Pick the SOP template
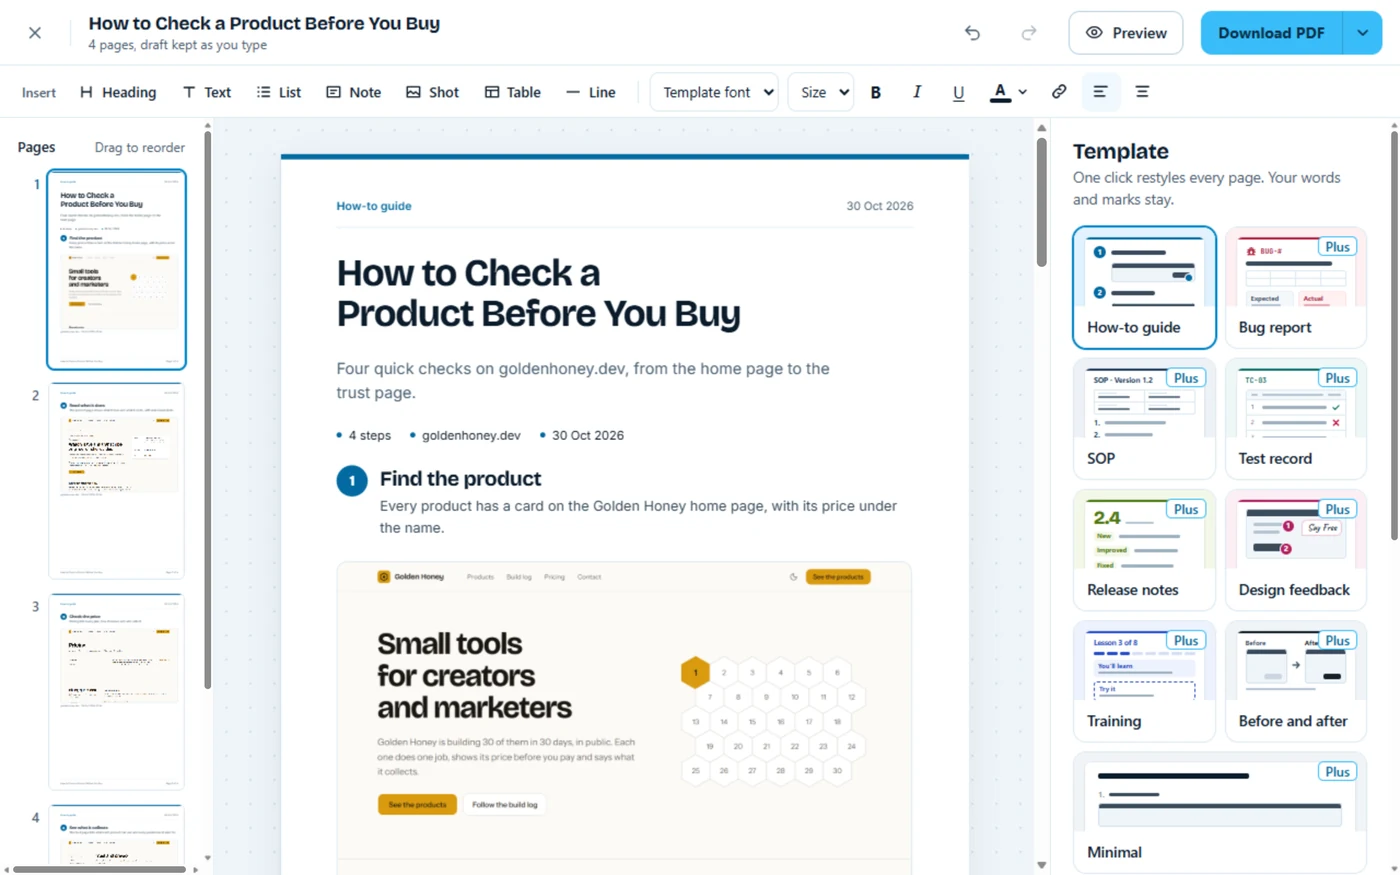 (x=1144, y=418)
